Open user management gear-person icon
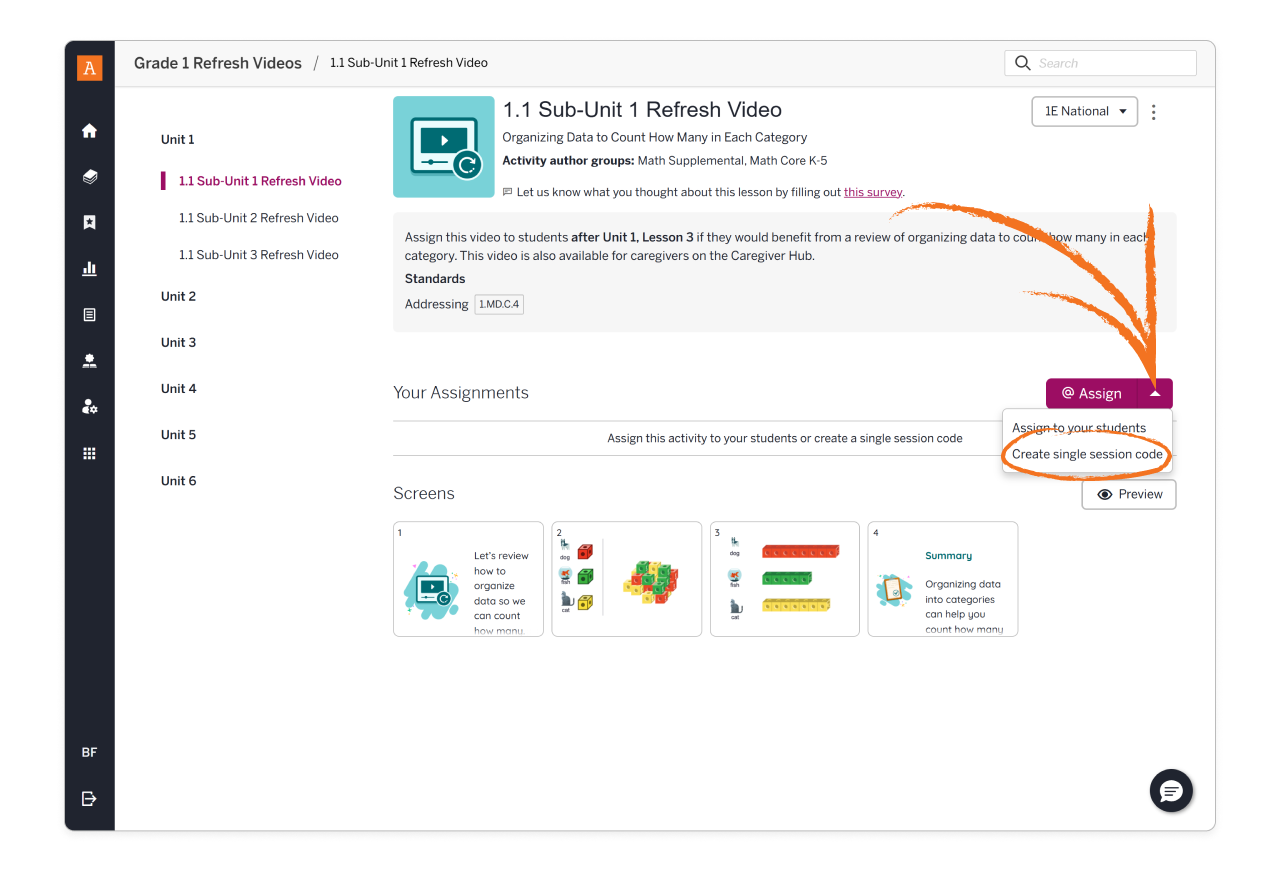 (88, 406)
